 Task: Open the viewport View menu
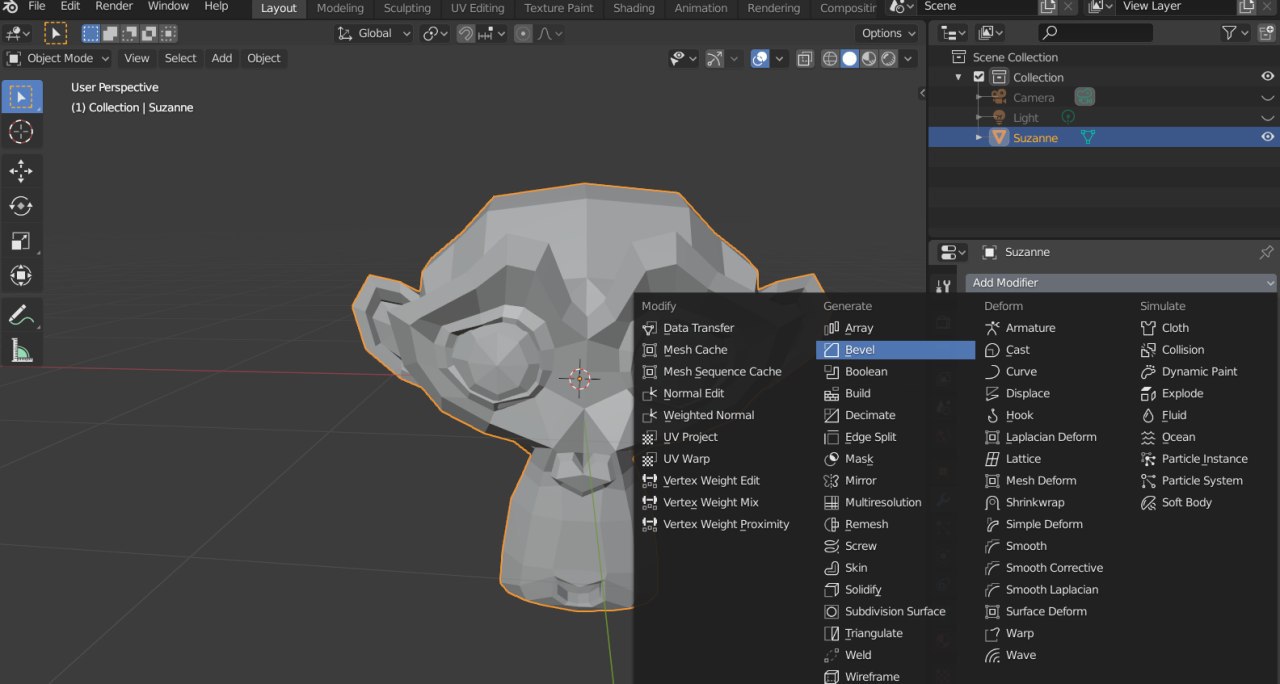click(137, 58)
